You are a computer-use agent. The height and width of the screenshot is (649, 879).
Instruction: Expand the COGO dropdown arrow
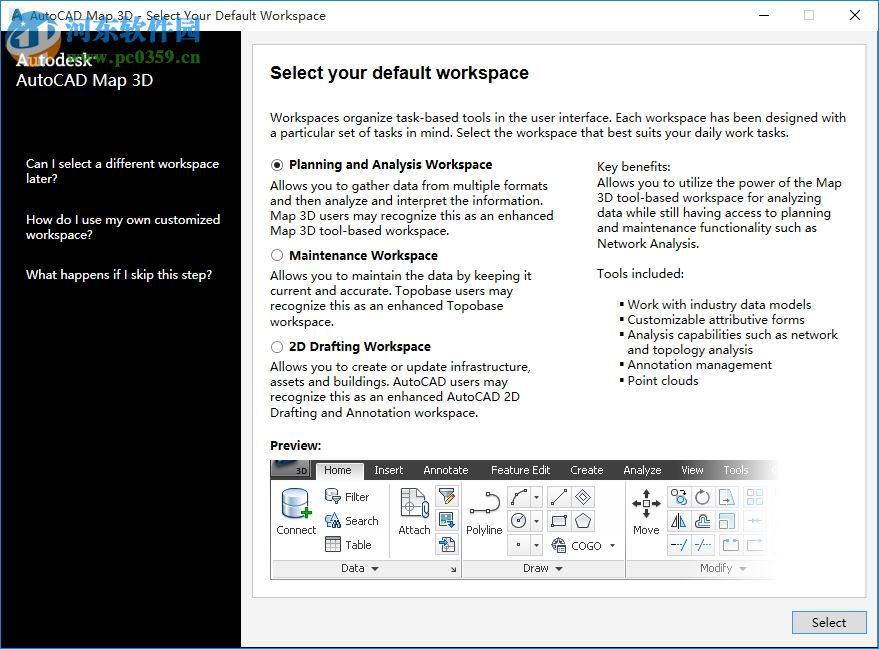pos(611,547)
